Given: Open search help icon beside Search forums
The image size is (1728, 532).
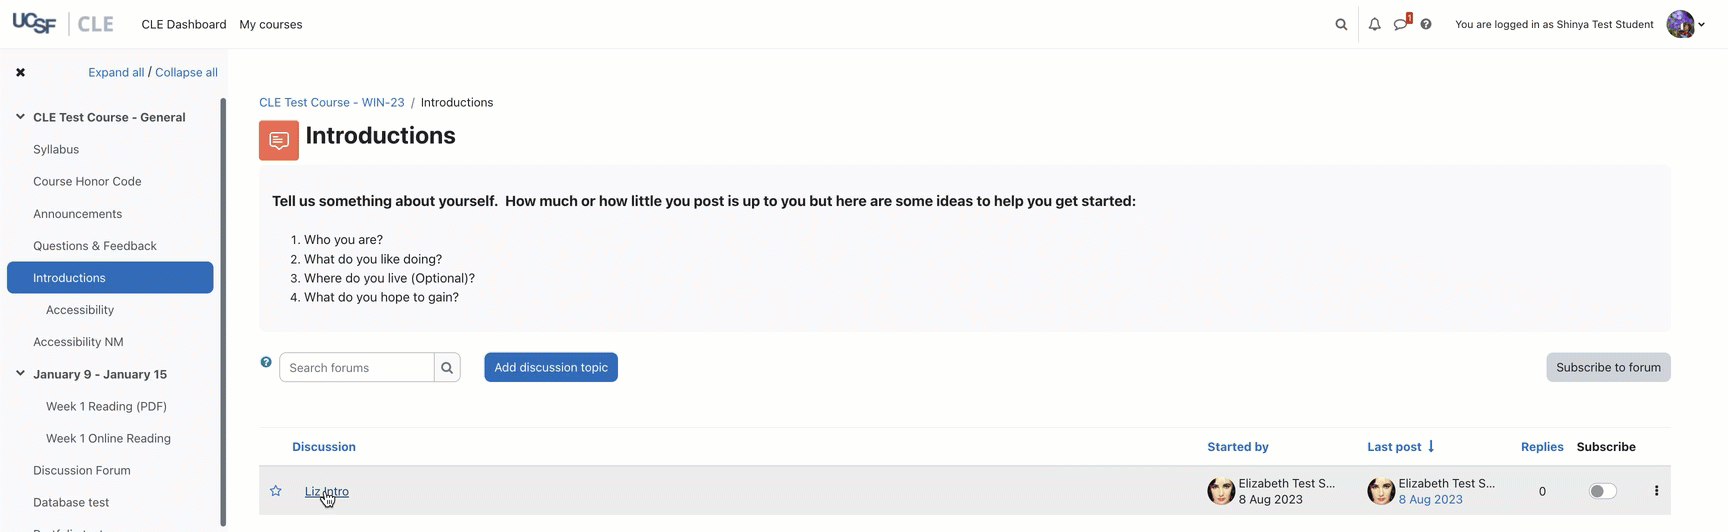Looking at the screenshot, I should coord(266,362).
